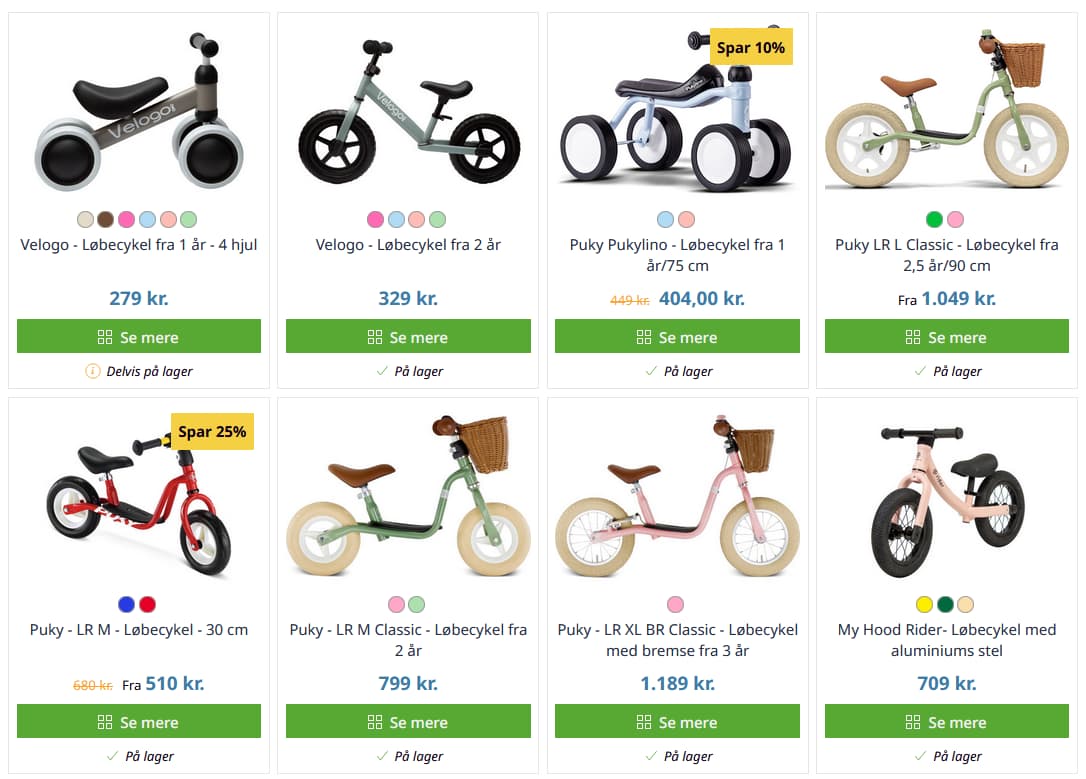
Task: Choose the blue swatch for Puky LR M
Action: click(127, 604)
